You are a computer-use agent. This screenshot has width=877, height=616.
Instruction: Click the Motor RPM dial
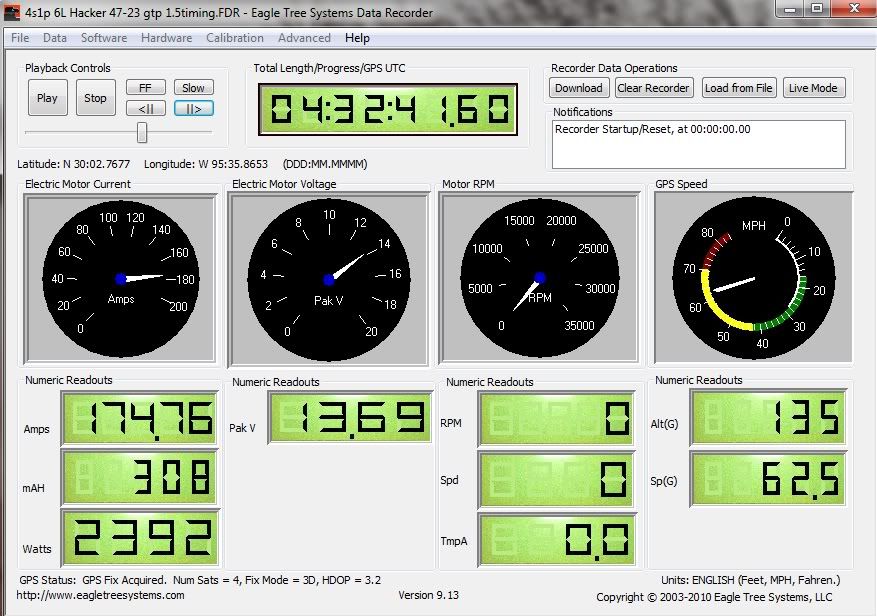(x=540, y=278)
